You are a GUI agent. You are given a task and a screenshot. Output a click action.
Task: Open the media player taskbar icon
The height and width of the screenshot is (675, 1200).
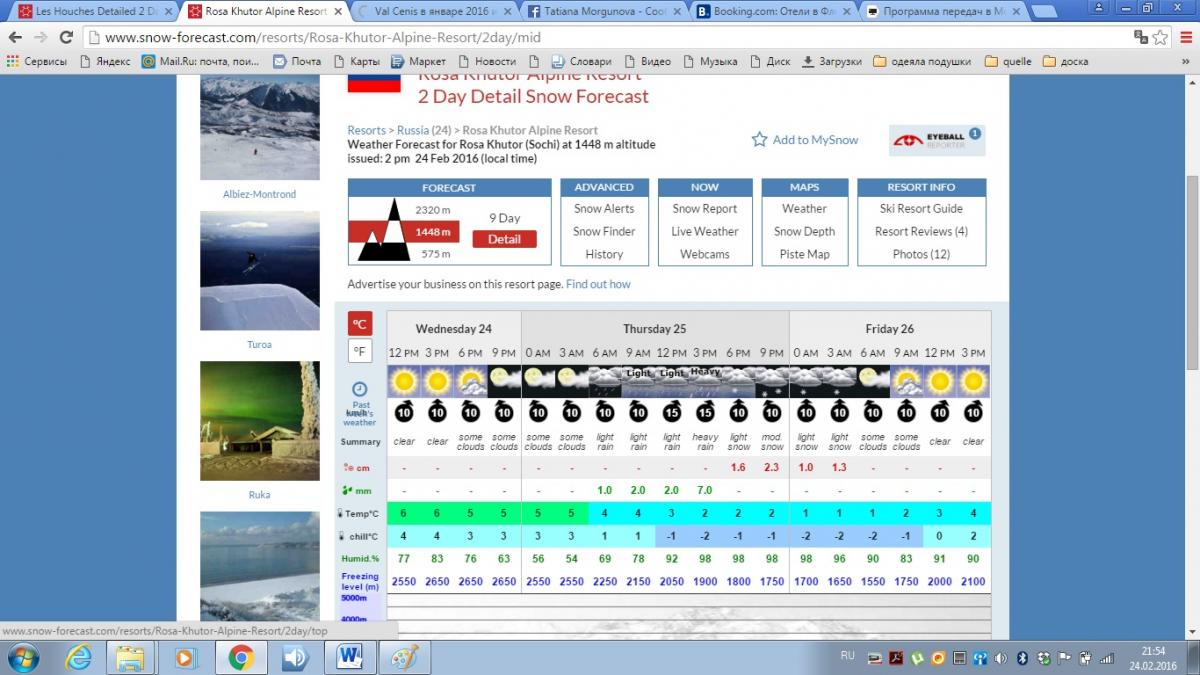tap(184, 657)
